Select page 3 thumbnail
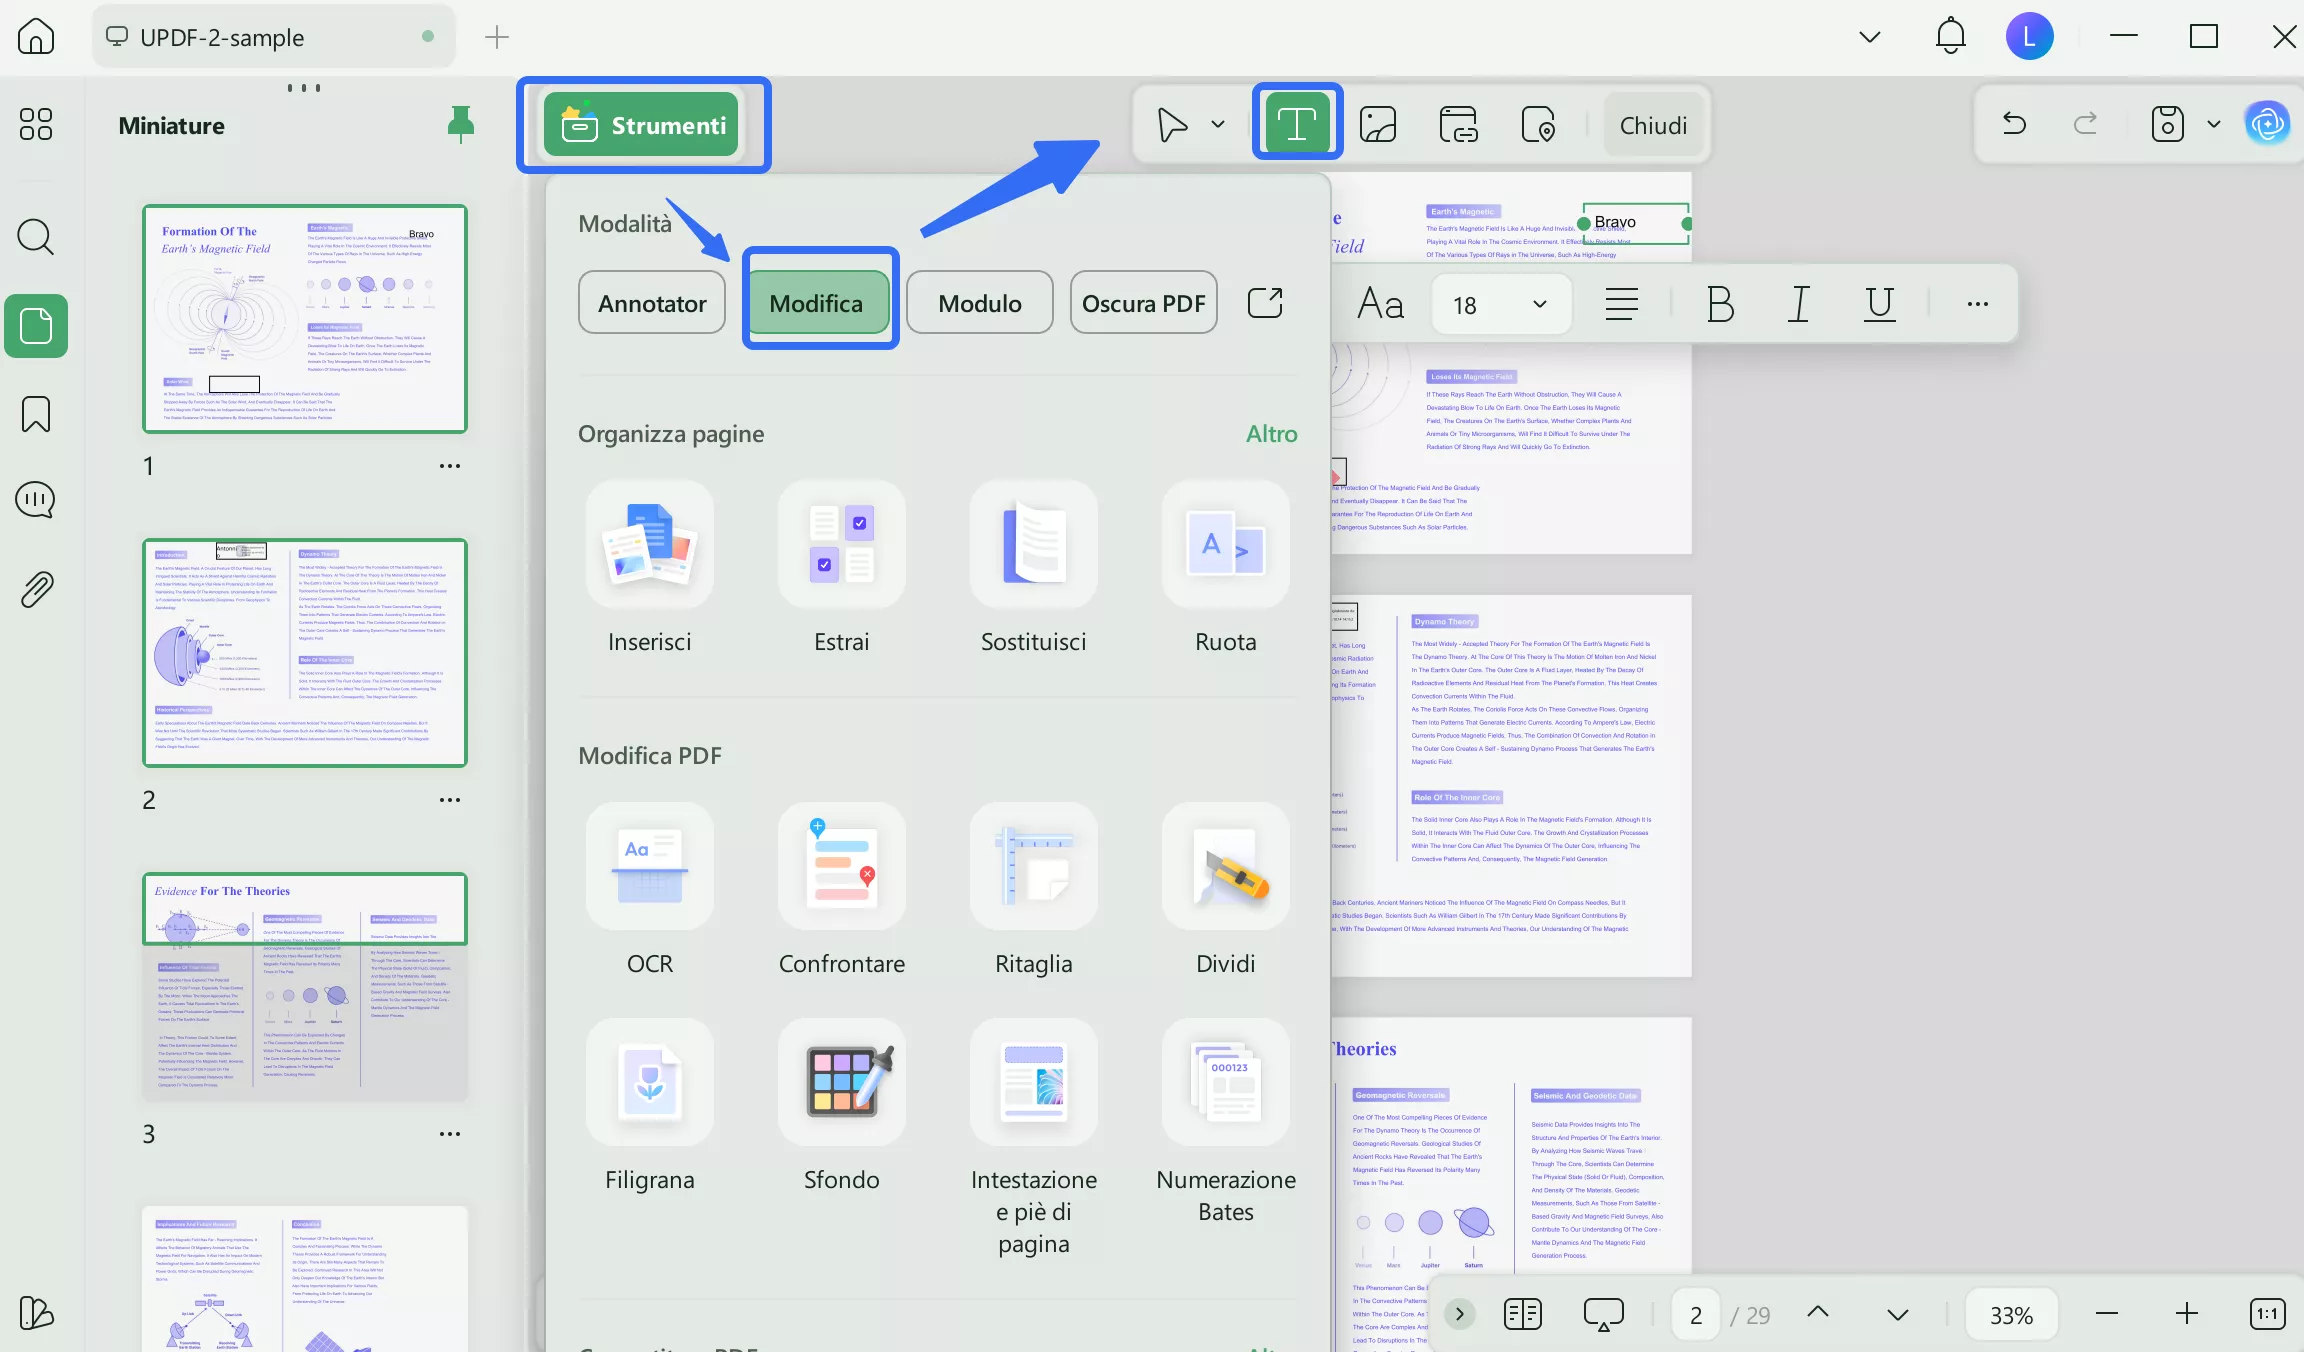 tap(305, 987)
